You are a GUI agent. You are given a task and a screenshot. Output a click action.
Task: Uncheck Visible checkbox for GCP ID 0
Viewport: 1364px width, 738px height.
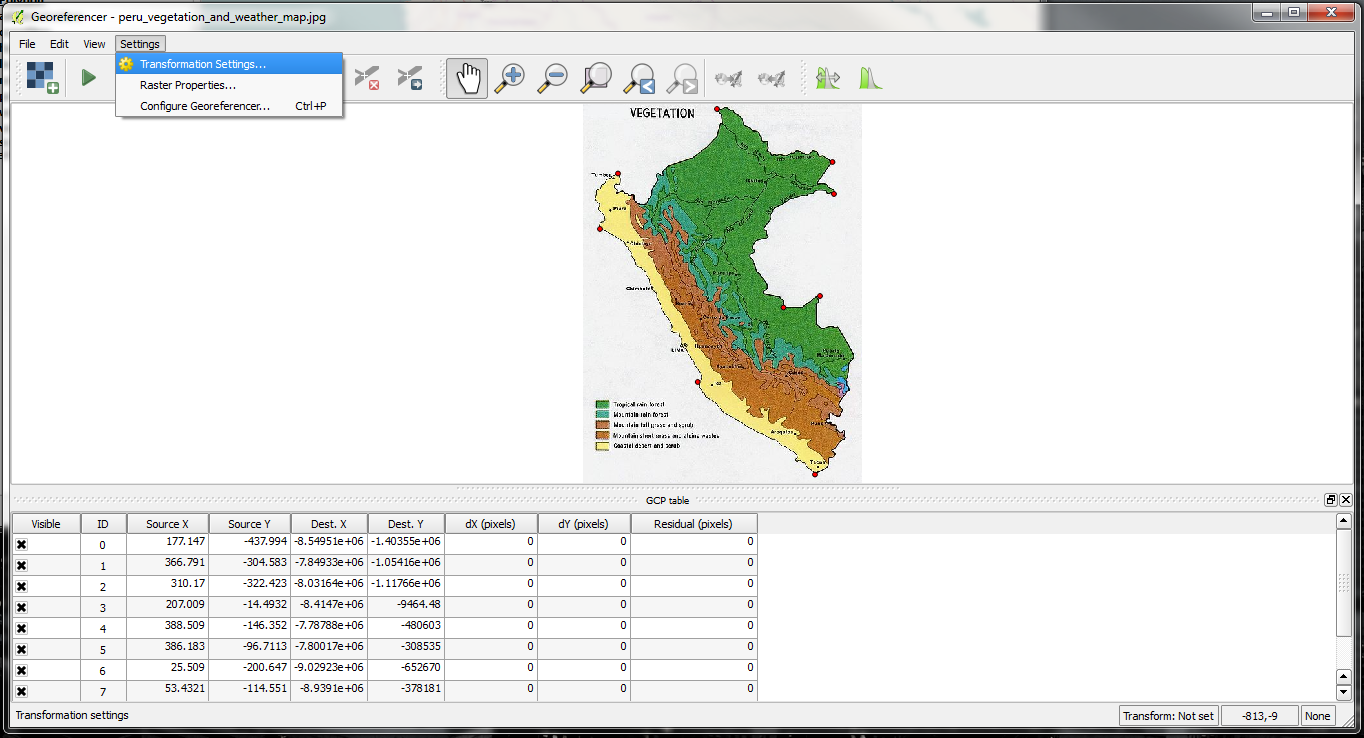pyautogui.click(x=21, y=544)
